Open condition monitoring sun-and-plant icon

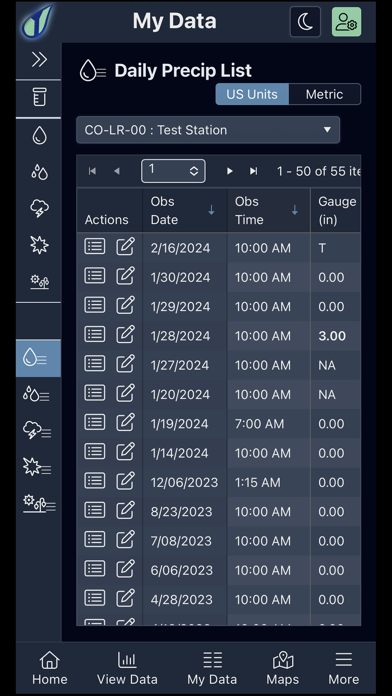coord(39,281)
